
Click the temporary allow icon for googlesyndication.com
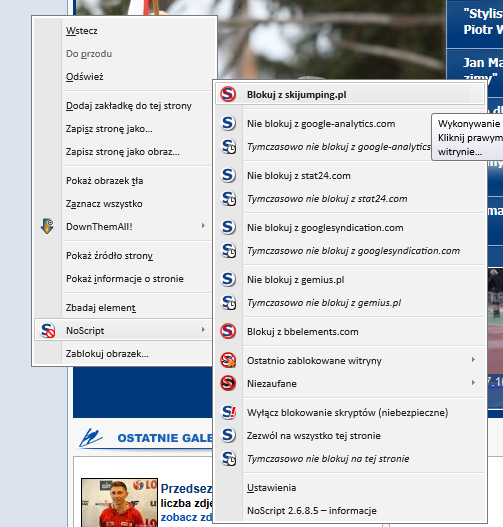point(228,250)
